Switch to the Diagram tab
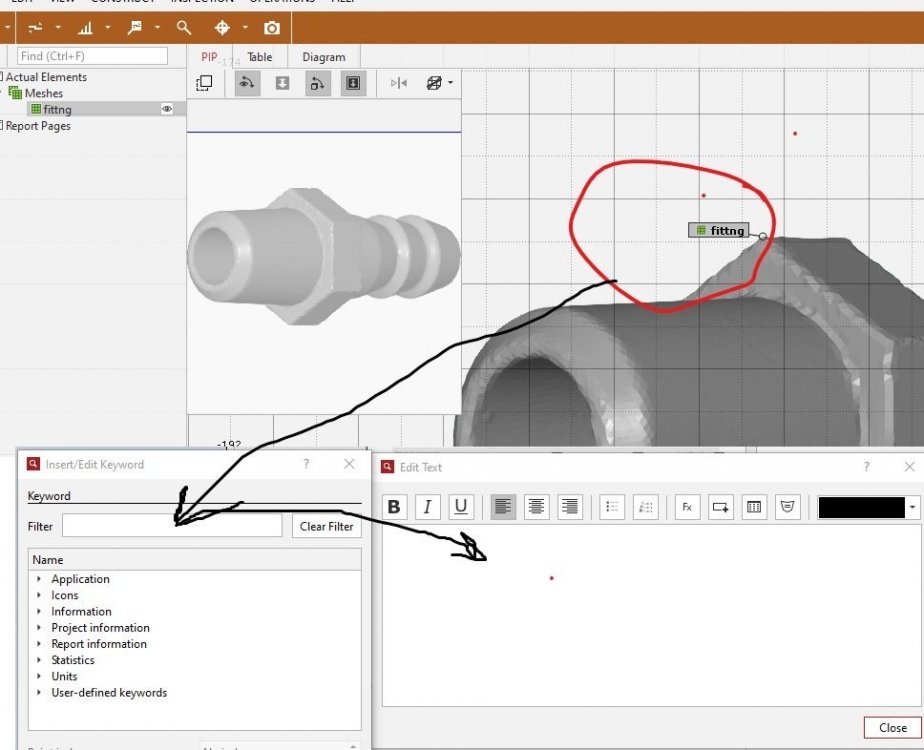The height and width of the screenshot is (750, 924). coord(323,57)
